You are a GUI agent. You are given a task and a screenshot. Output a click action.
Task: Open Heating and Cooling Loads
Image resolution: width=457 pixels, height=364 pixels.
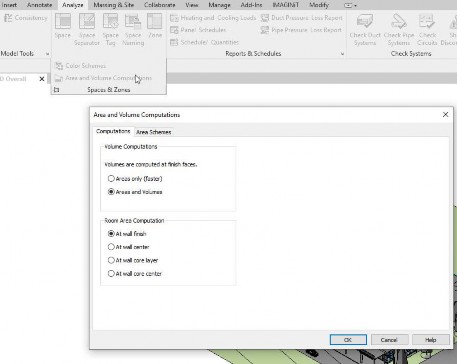[x=213, y=18]
